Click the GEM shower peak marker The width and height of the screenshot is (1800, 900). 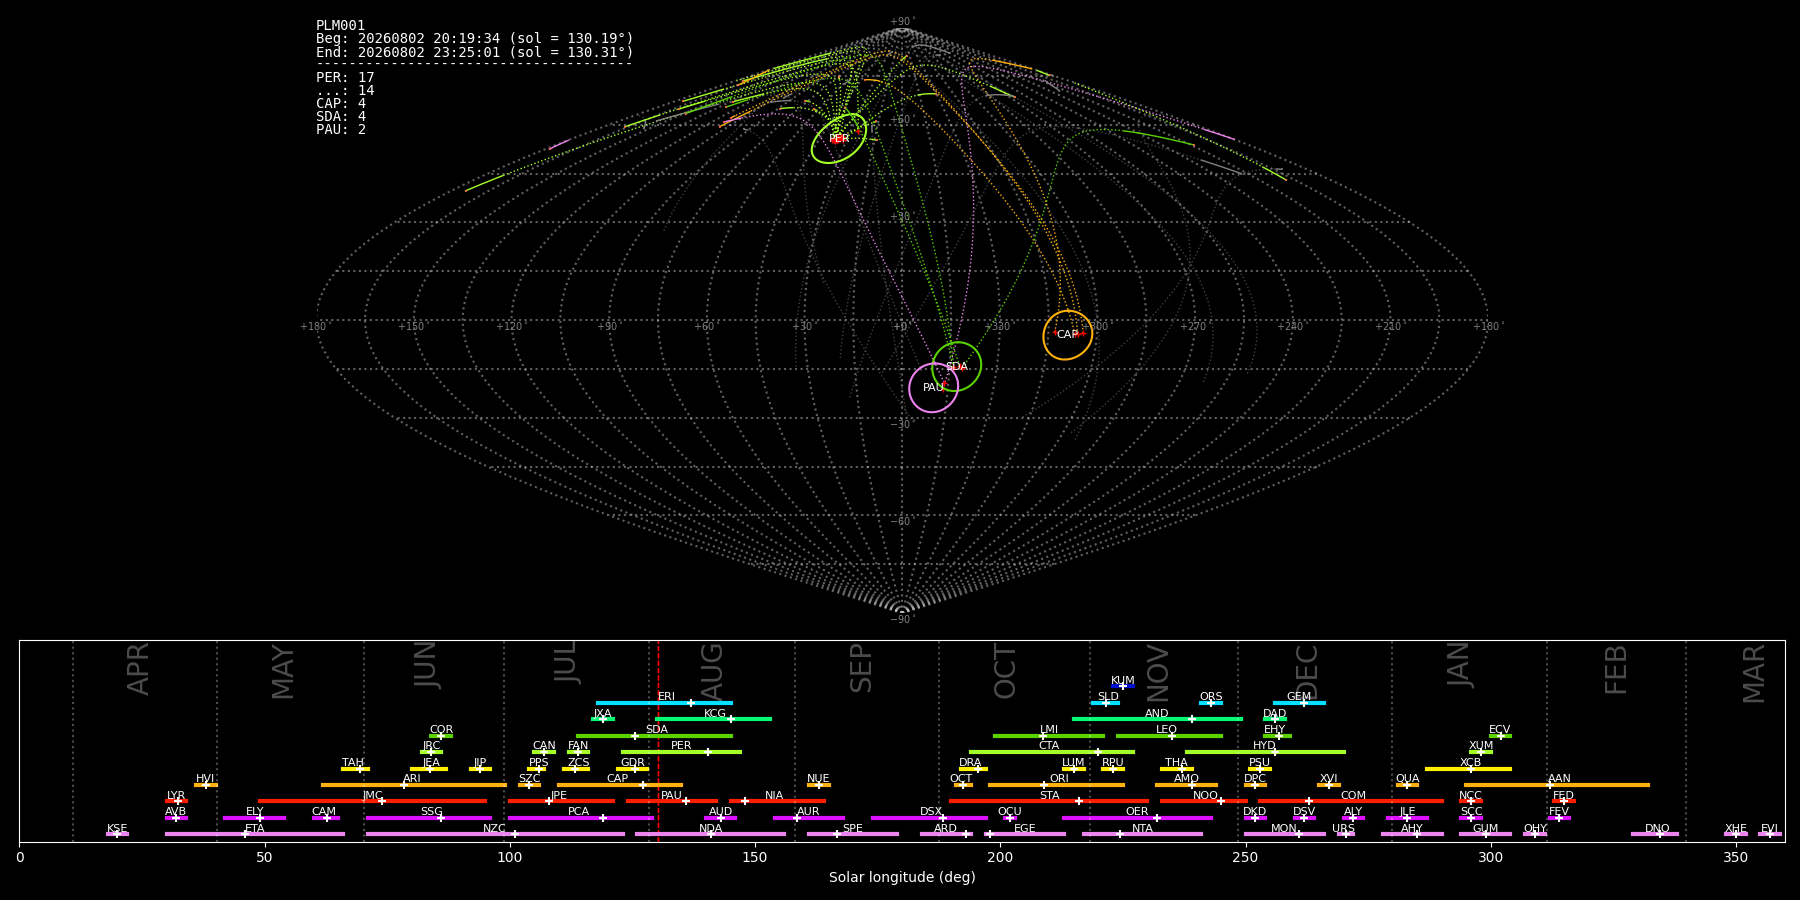pyautogui.click(x=1303, y=703)
